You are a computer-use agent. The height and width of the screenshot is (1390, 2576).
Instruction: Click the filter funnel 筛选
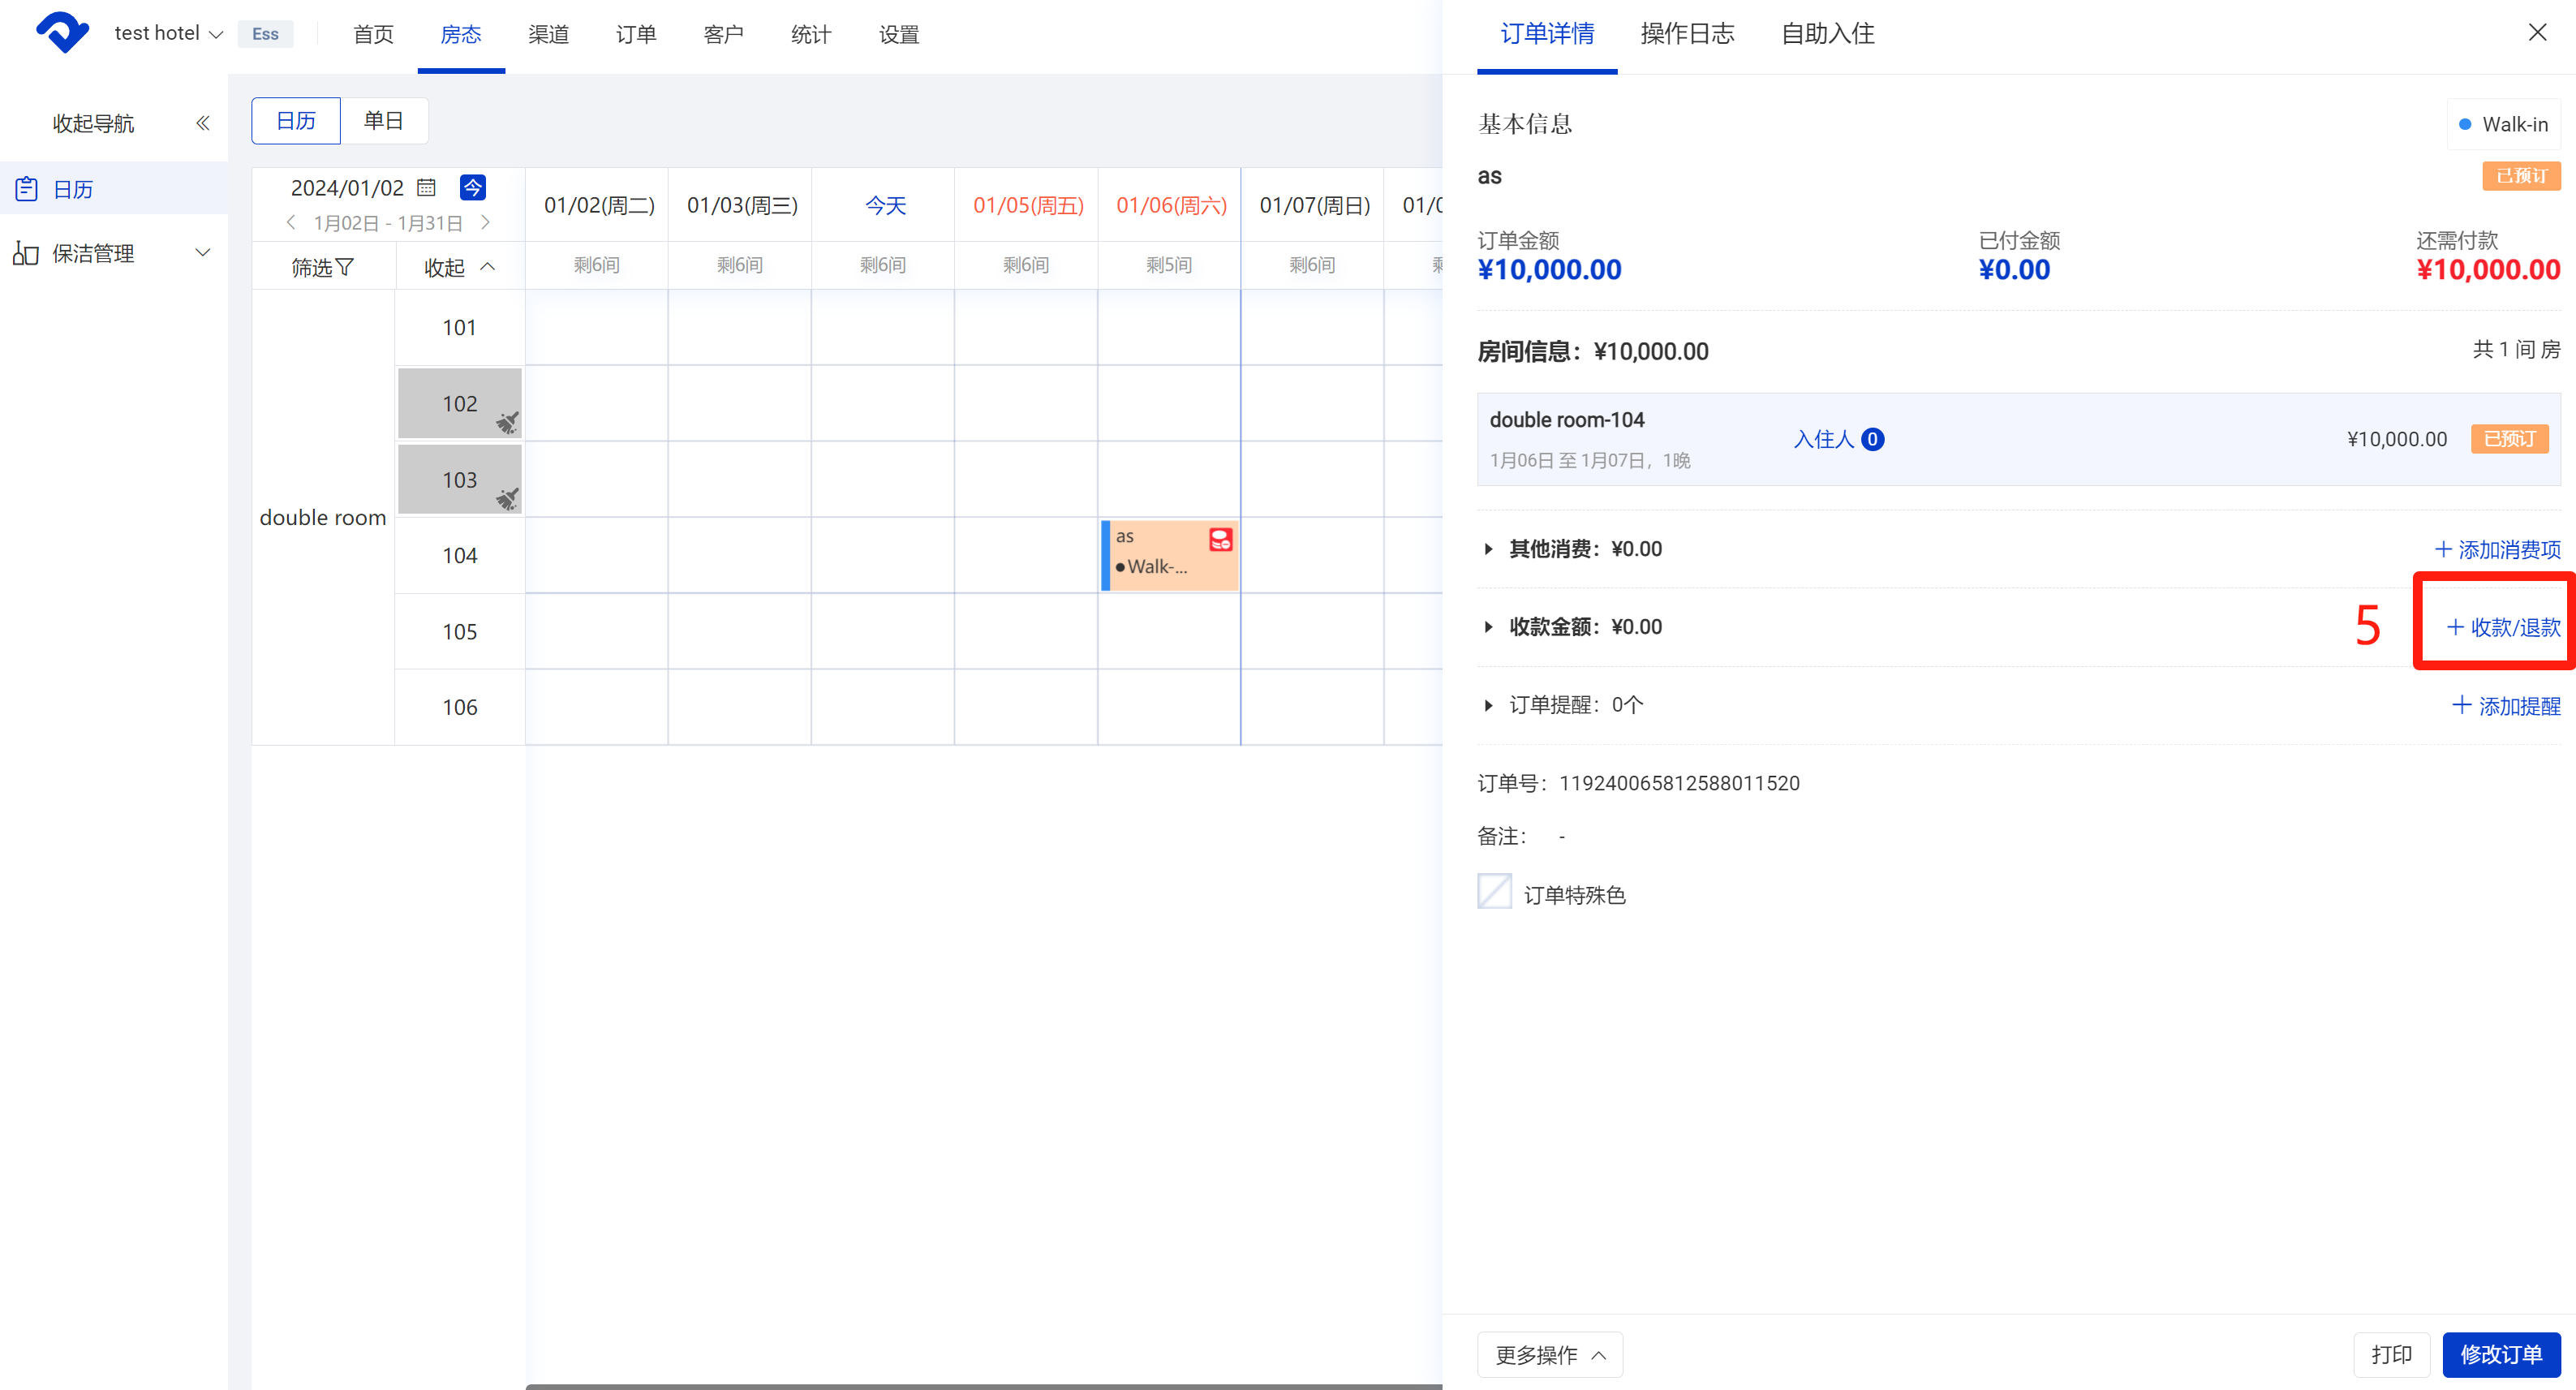[x=323, y=267]
